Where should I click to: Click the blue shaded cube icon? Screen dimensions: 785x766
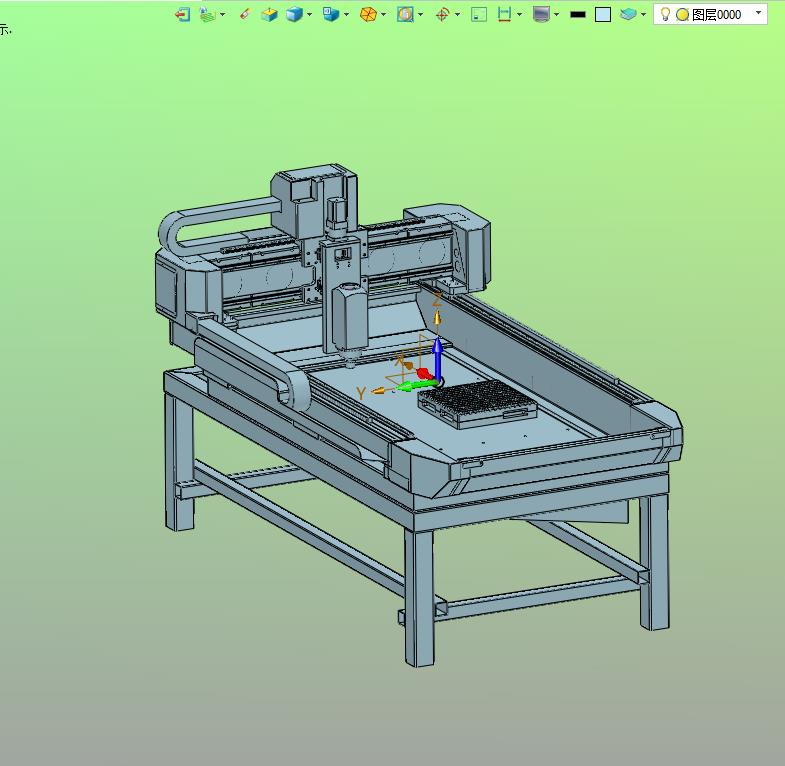click(294, 15)
